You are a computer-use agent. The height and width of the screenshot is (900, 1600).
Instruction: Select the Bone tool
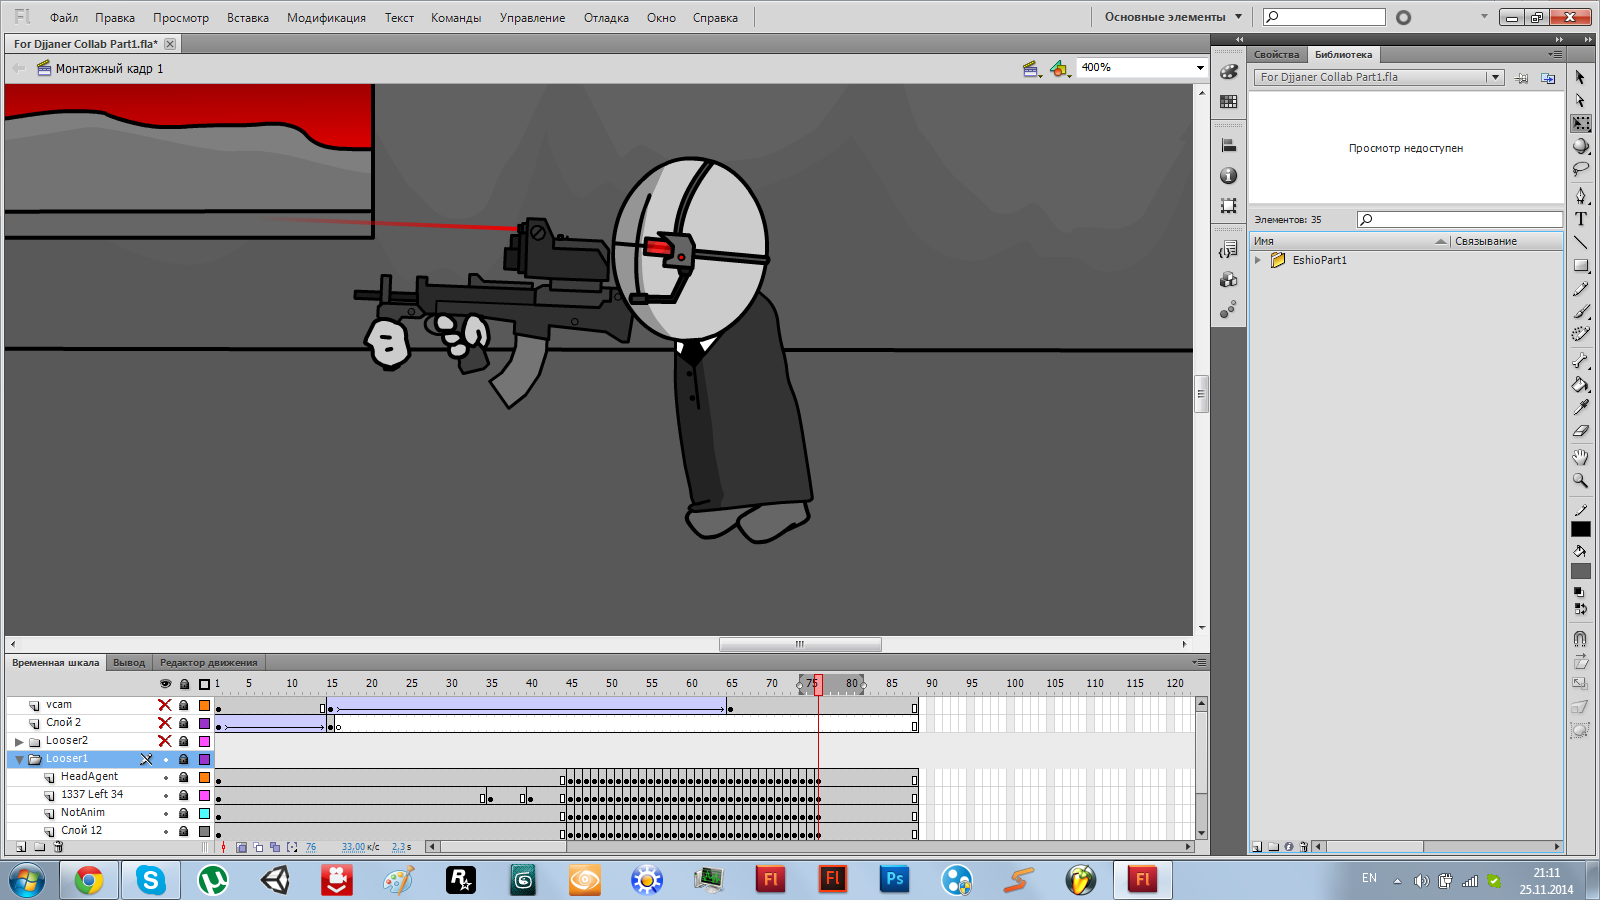click(x=1580, y=361)
